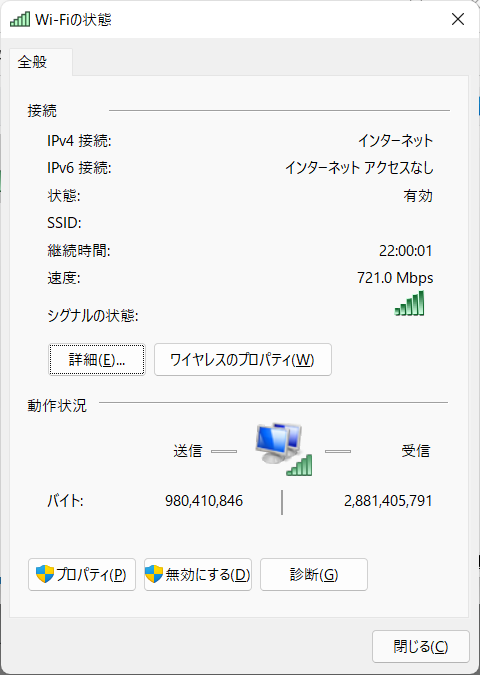Click the 受信 label
This screenshot has height=675, width=480.
416,451
